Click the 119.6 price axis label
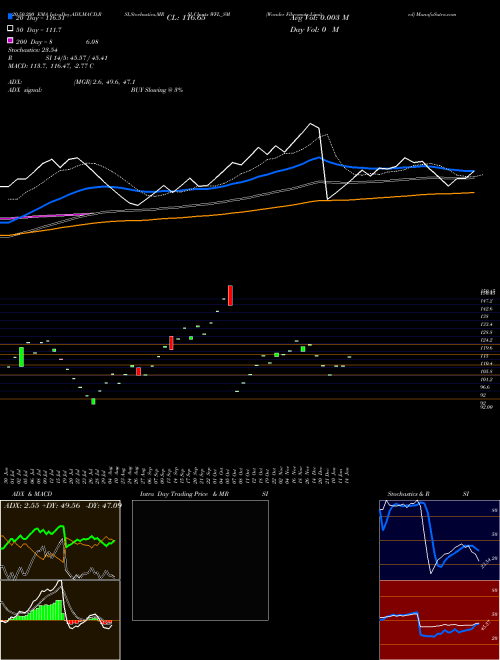The width and height of the screenshot is (500, 660). pyautogui.click(x=486, y=348)
